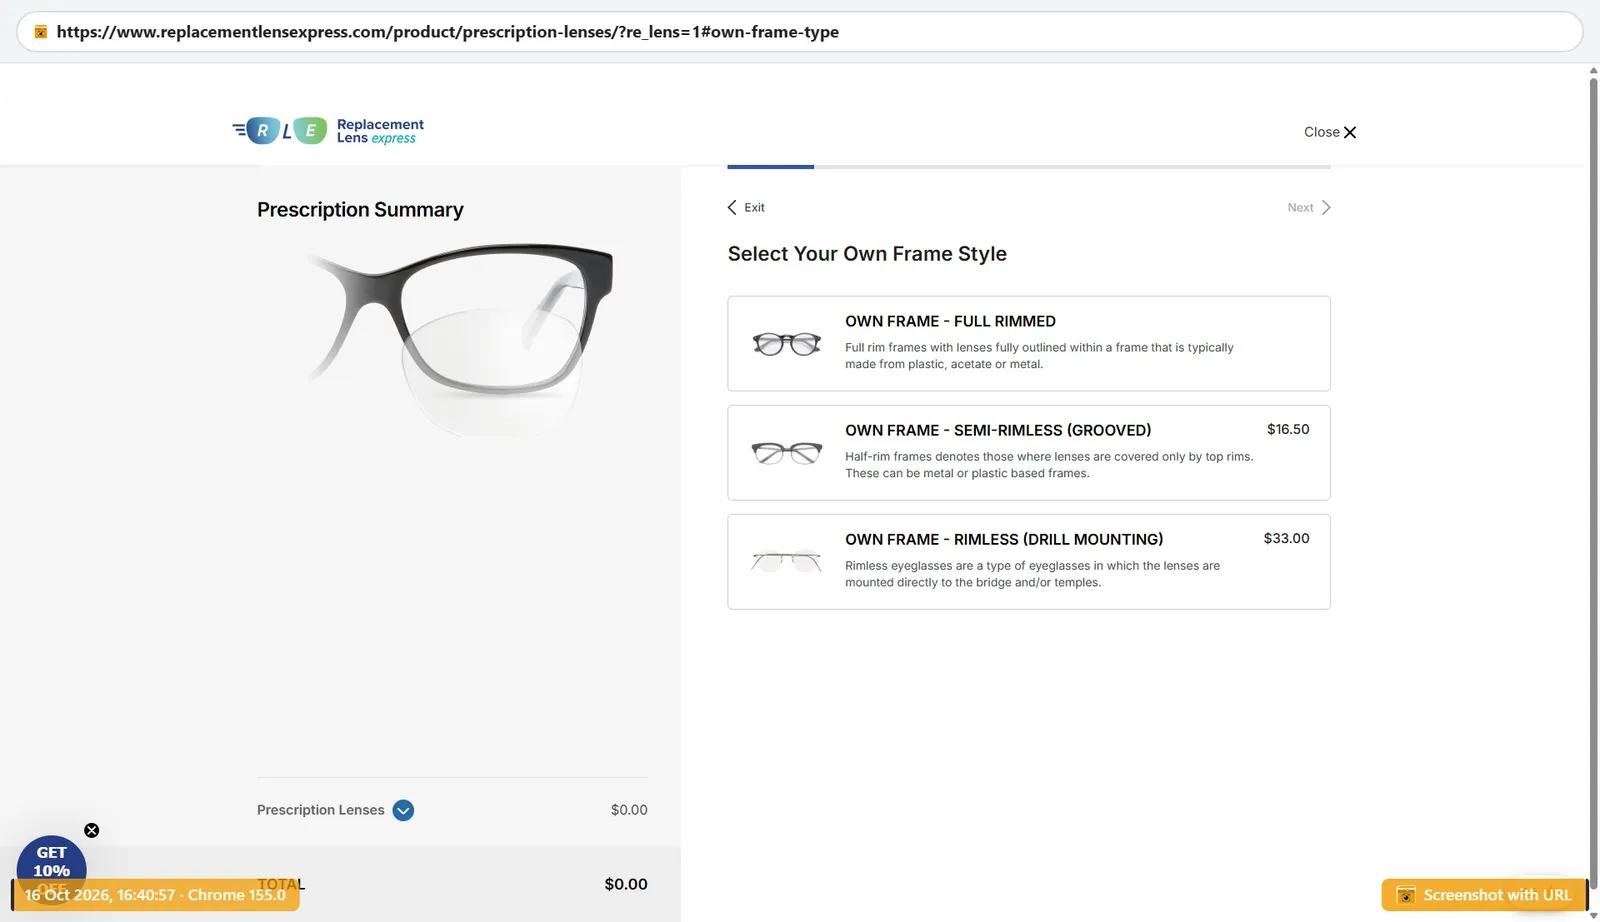1600x922 pixels.
Task: Click the step progress bar
Action: 1028,166
